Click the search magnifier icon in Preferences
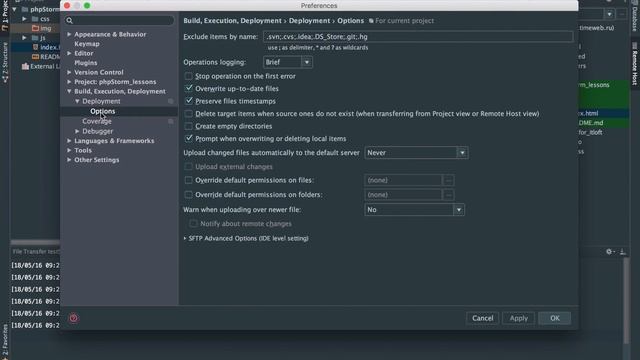This screenshot has width=640, height=360. point(69,20)
